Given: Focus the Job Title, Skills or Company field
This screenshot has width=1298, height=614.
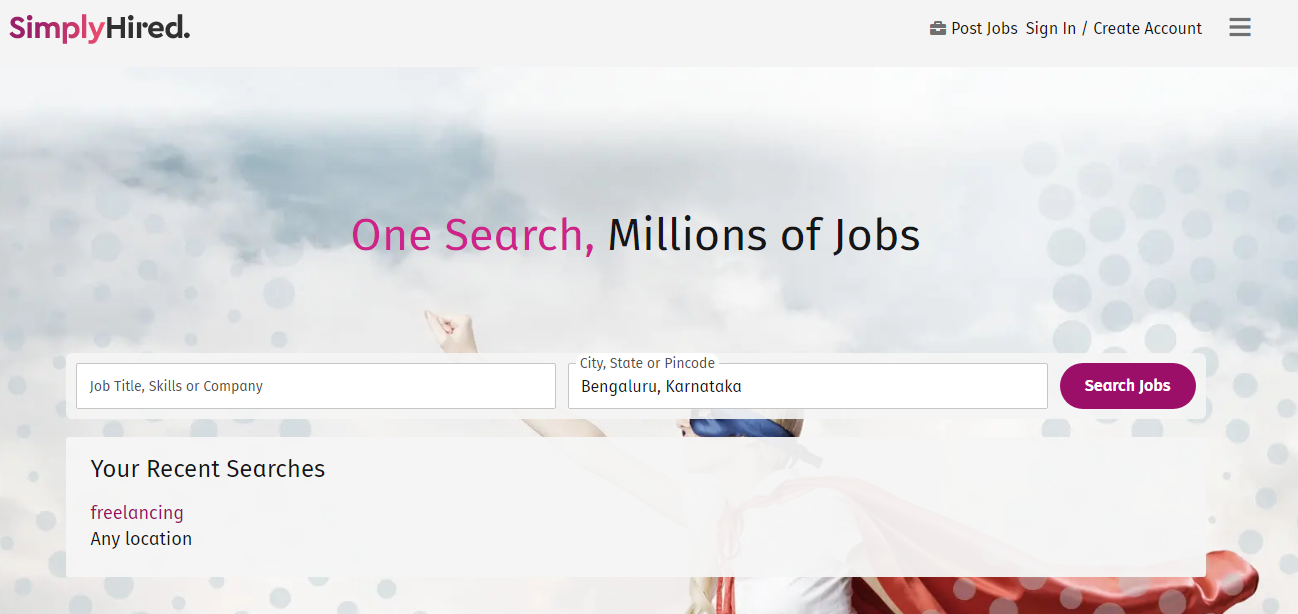Looking at the screenshot, I should [316, 386].
